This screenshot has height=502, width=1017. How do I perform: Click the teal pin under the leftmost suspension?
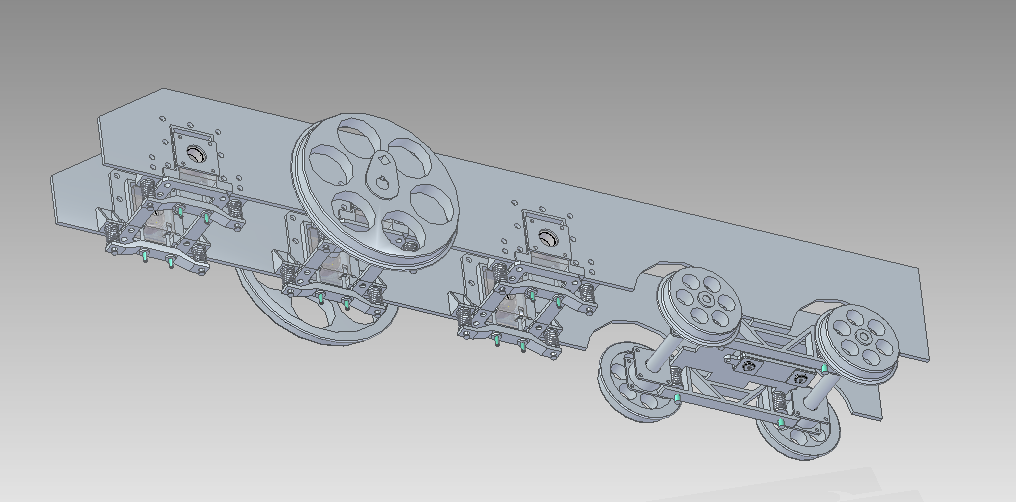(x=146, y=258)
